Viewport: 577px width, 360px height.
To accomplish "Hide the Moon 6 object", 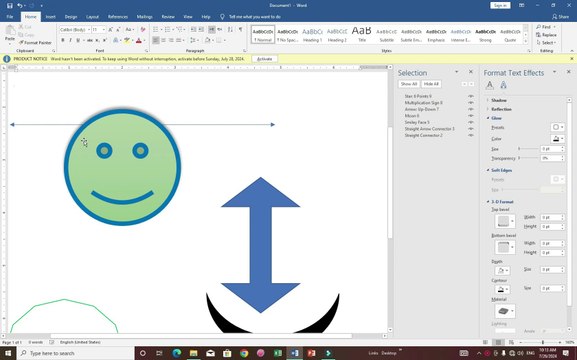I will pos(471,116).
